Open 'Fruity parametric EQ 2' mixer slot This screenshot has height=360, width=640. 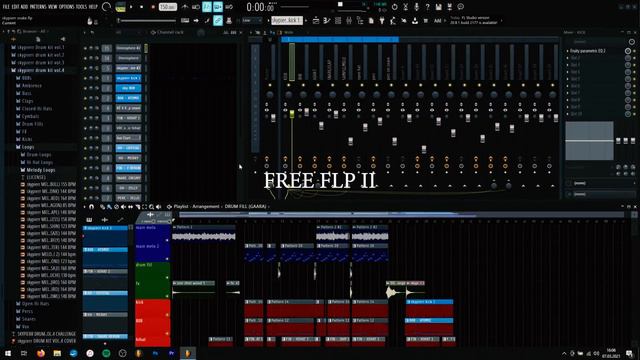[x=587, y=51]
